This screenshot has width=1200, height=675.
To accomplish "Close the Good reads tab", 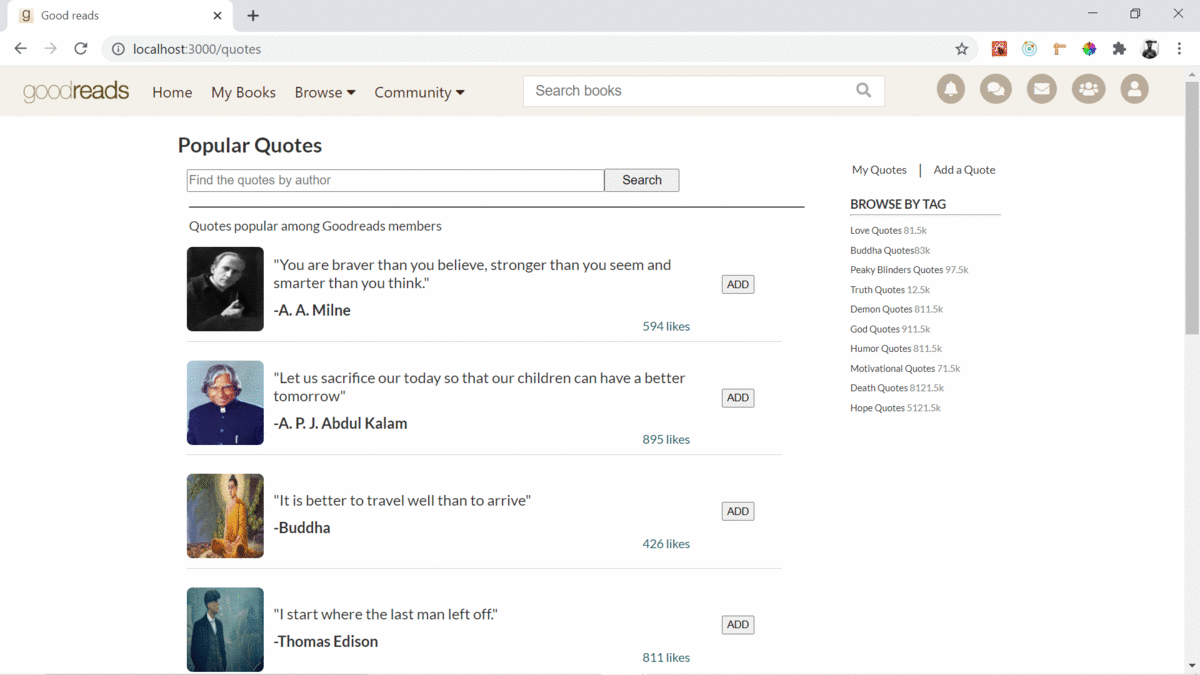I will 218,16.
